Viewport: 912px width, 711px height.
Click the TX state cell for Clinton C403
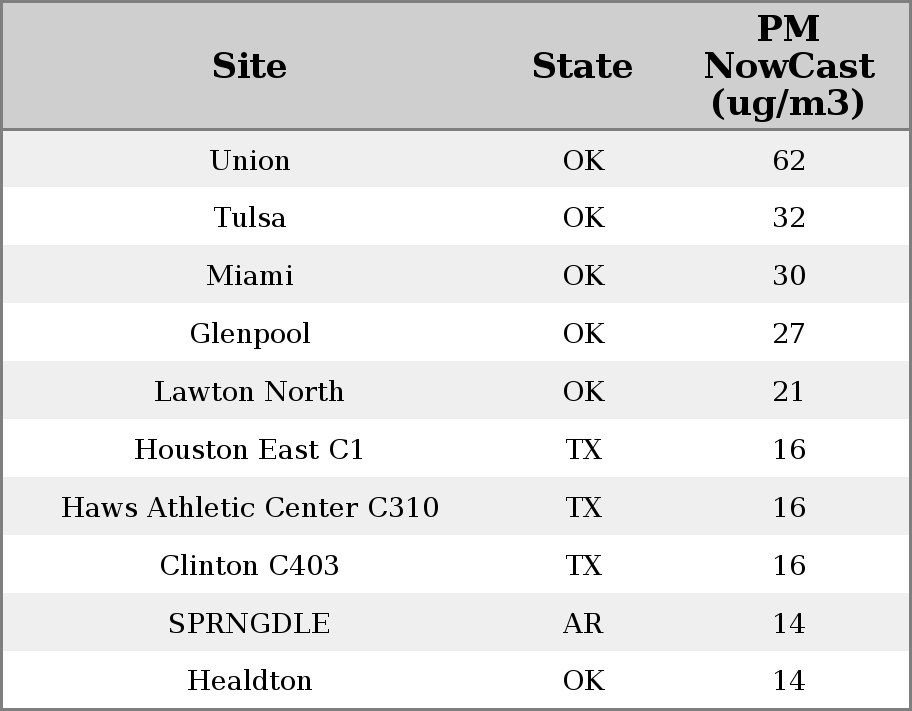coord(583,565)
